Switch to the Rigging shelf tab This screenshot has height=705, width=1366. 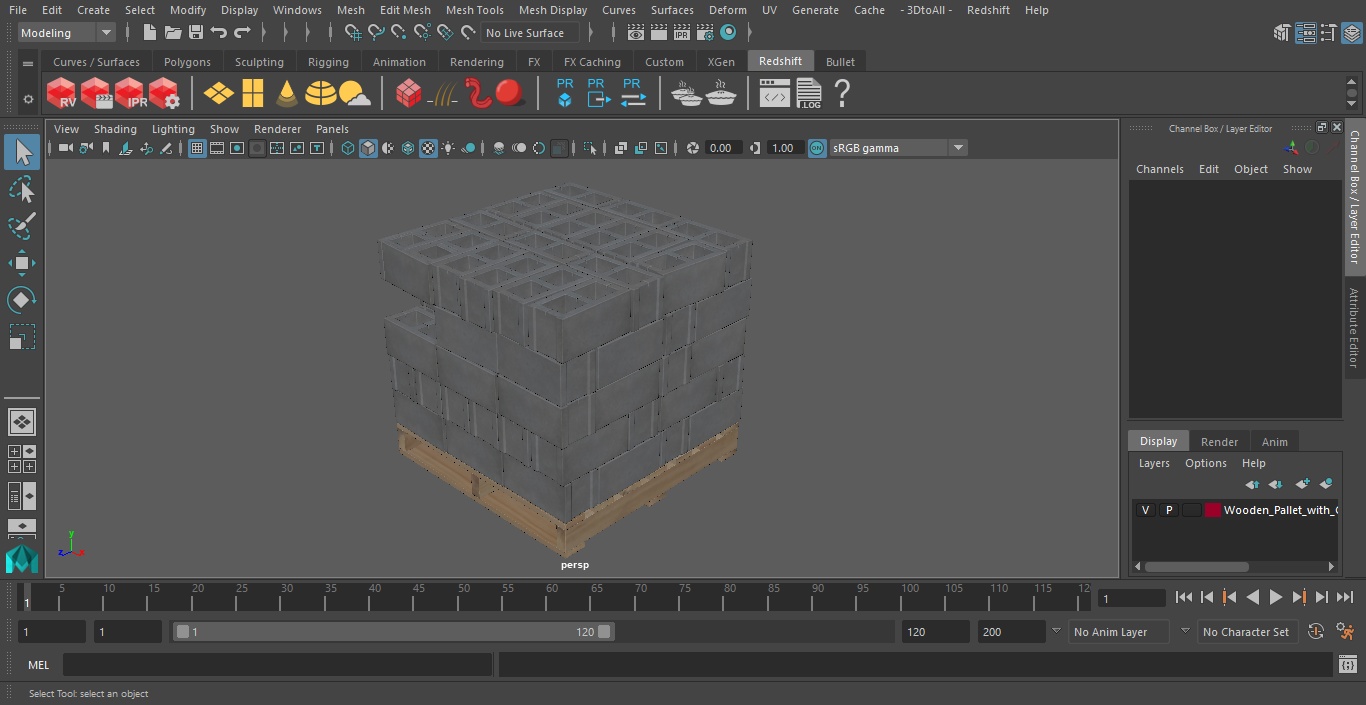pos(328,62)
